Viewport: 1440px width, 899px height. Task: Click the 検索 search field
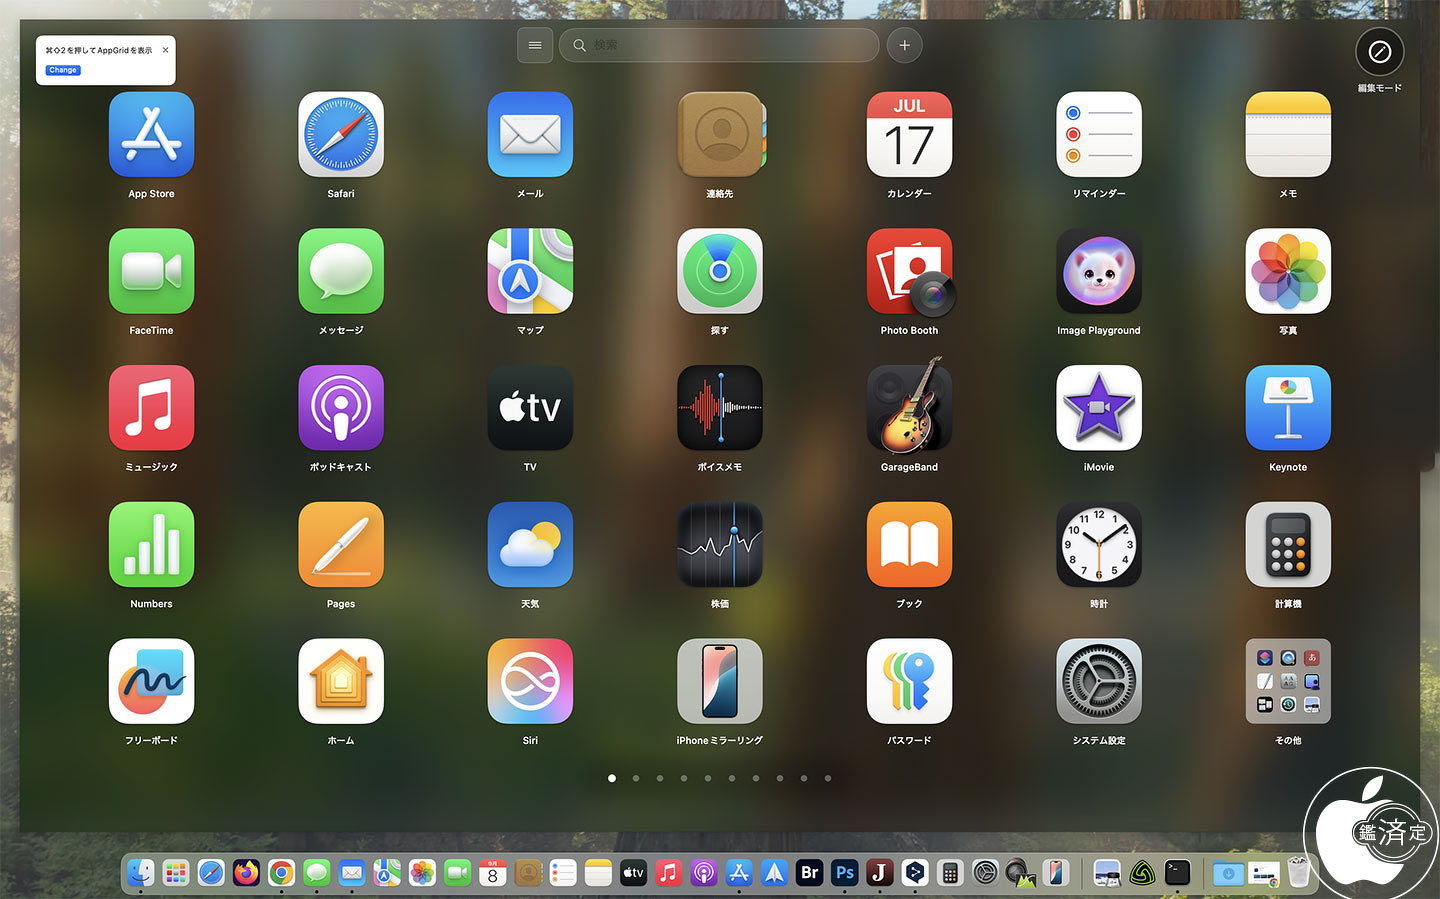(x=719, y=45)
